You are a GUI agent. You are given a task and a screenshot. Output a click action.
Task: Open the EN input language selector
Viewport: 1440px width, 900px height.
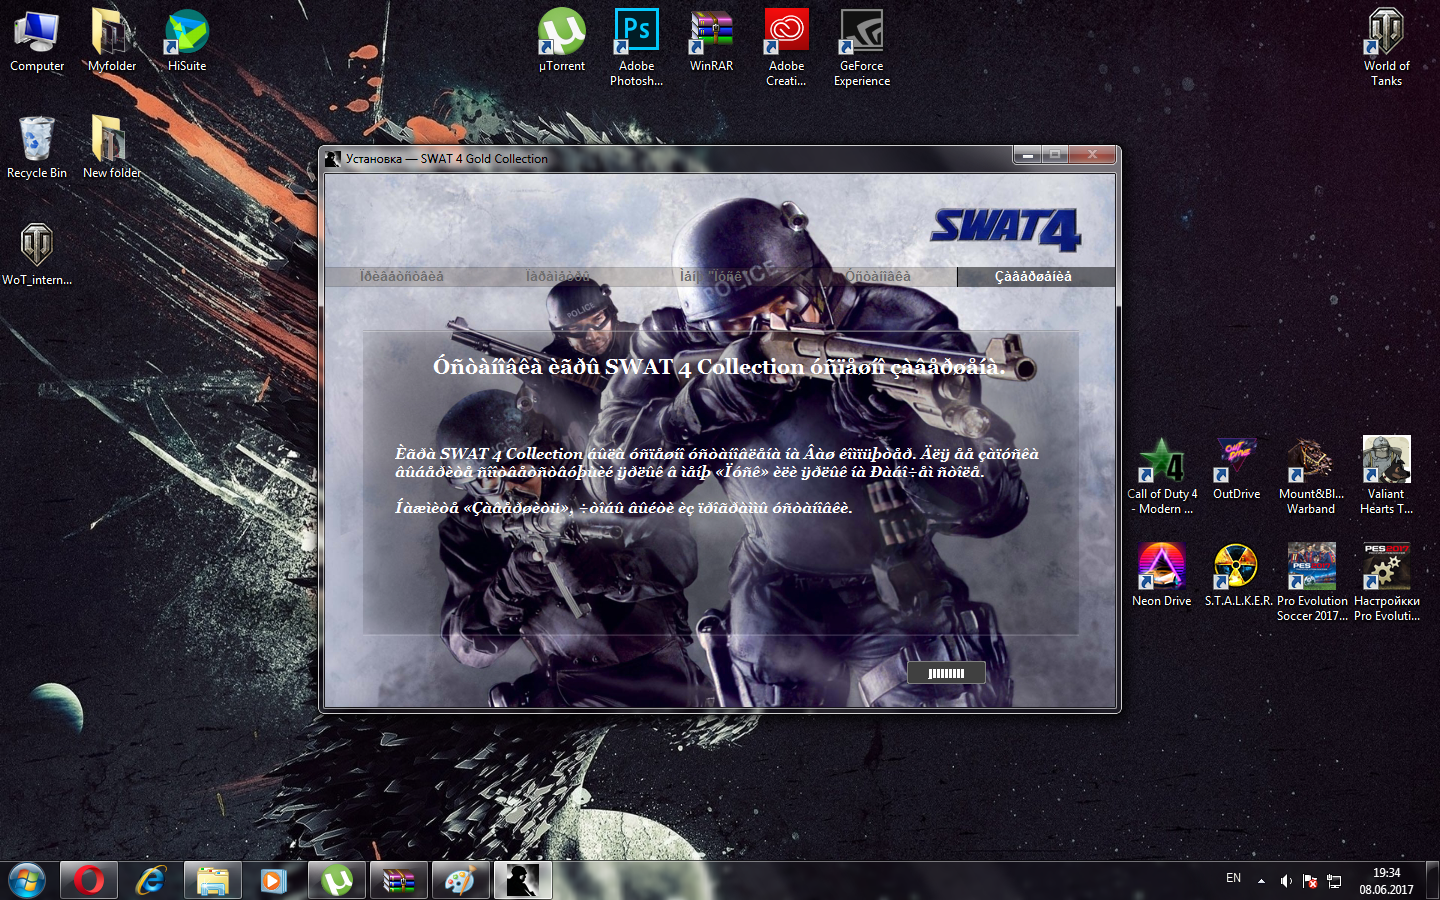pyautogui.click(x=1233, y=879)
